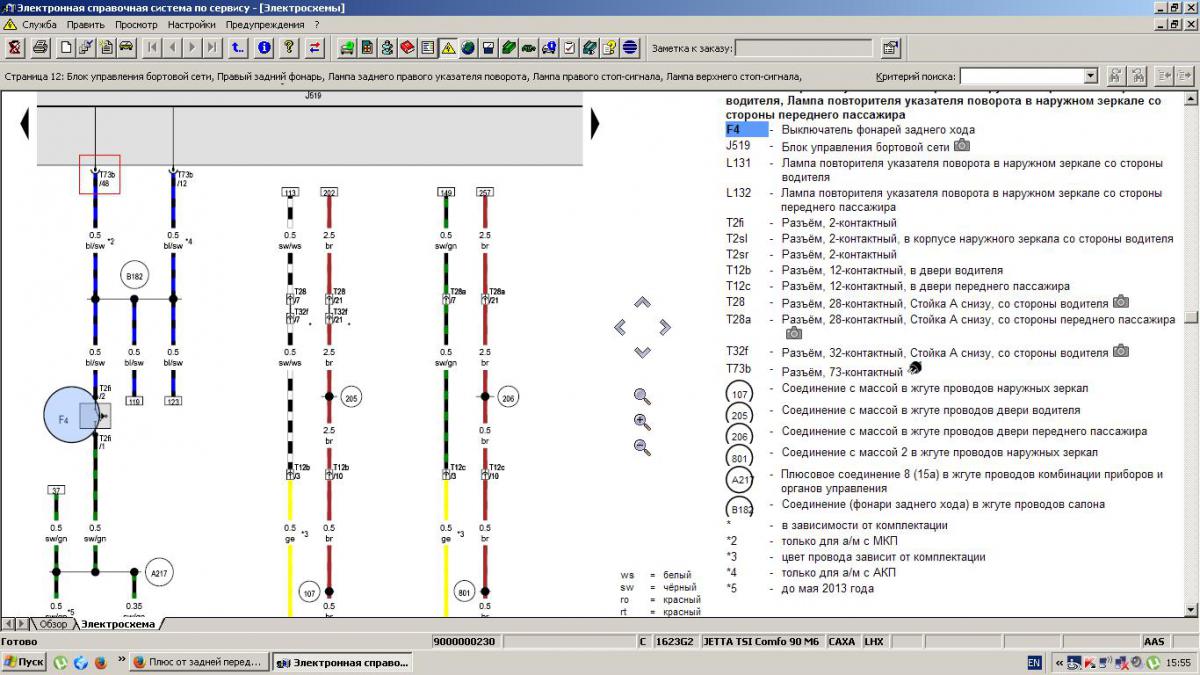The image size is (1200, 675).
Task: Go to previous diagram page black arrow
Action: coord(26,124)
